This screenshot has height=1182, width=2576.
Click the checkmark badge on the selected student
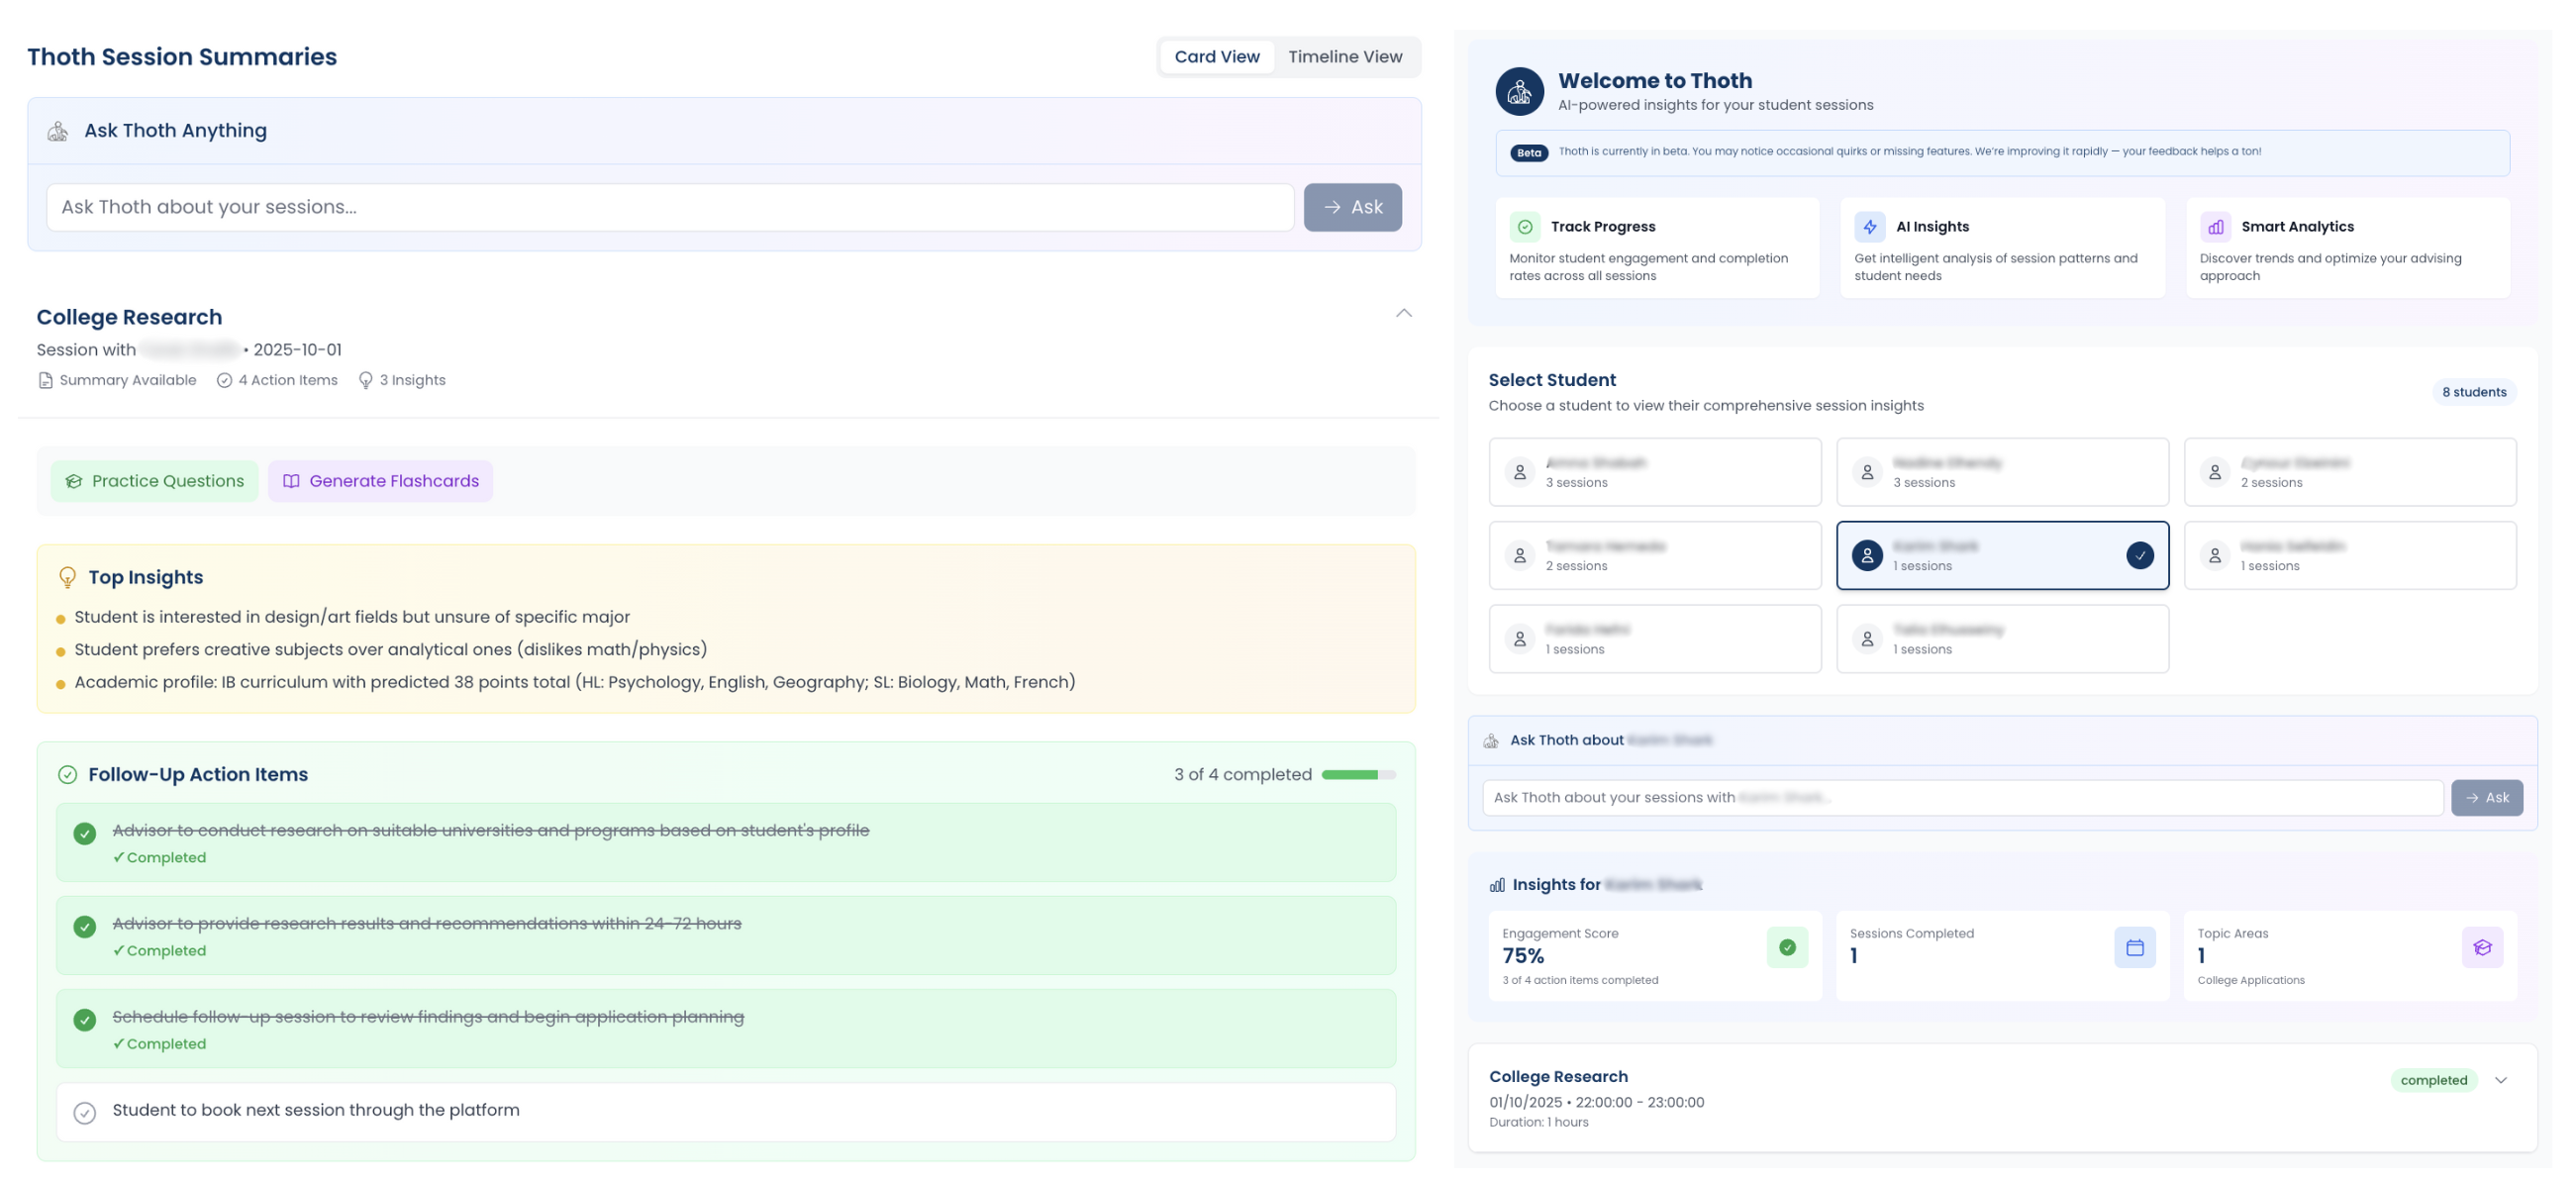point(2139,556)
